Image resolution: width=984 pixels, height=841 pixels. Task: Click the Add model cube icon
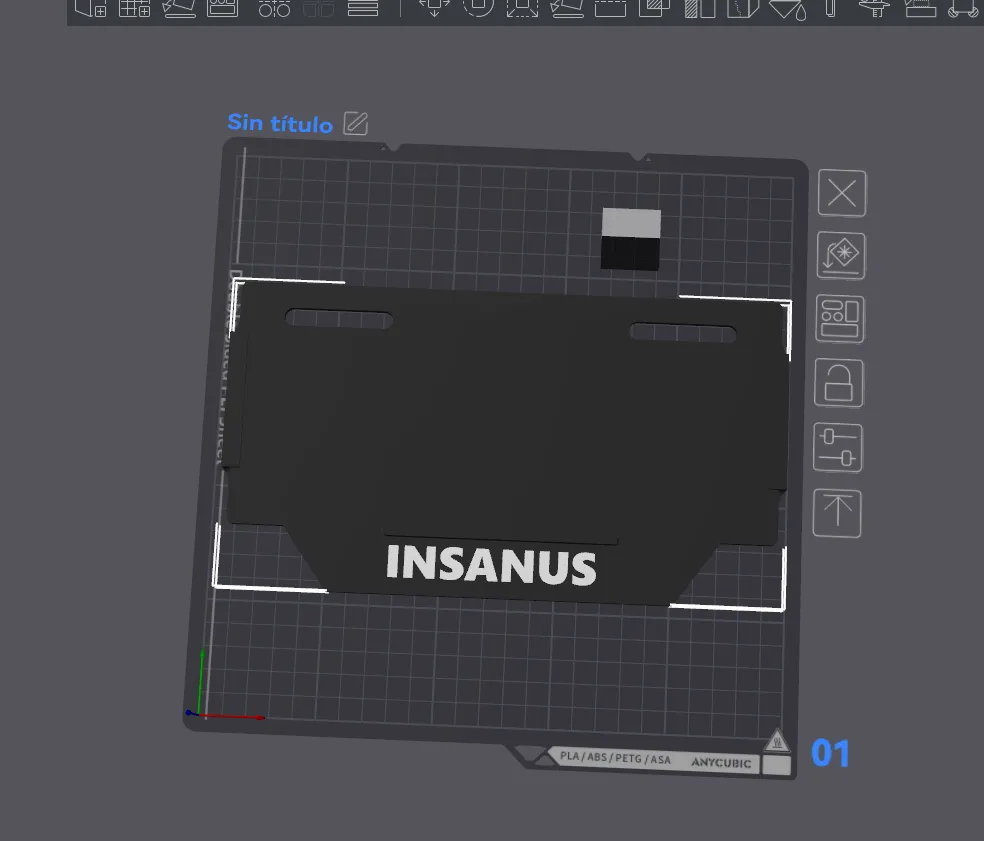[x=90, y=8]
